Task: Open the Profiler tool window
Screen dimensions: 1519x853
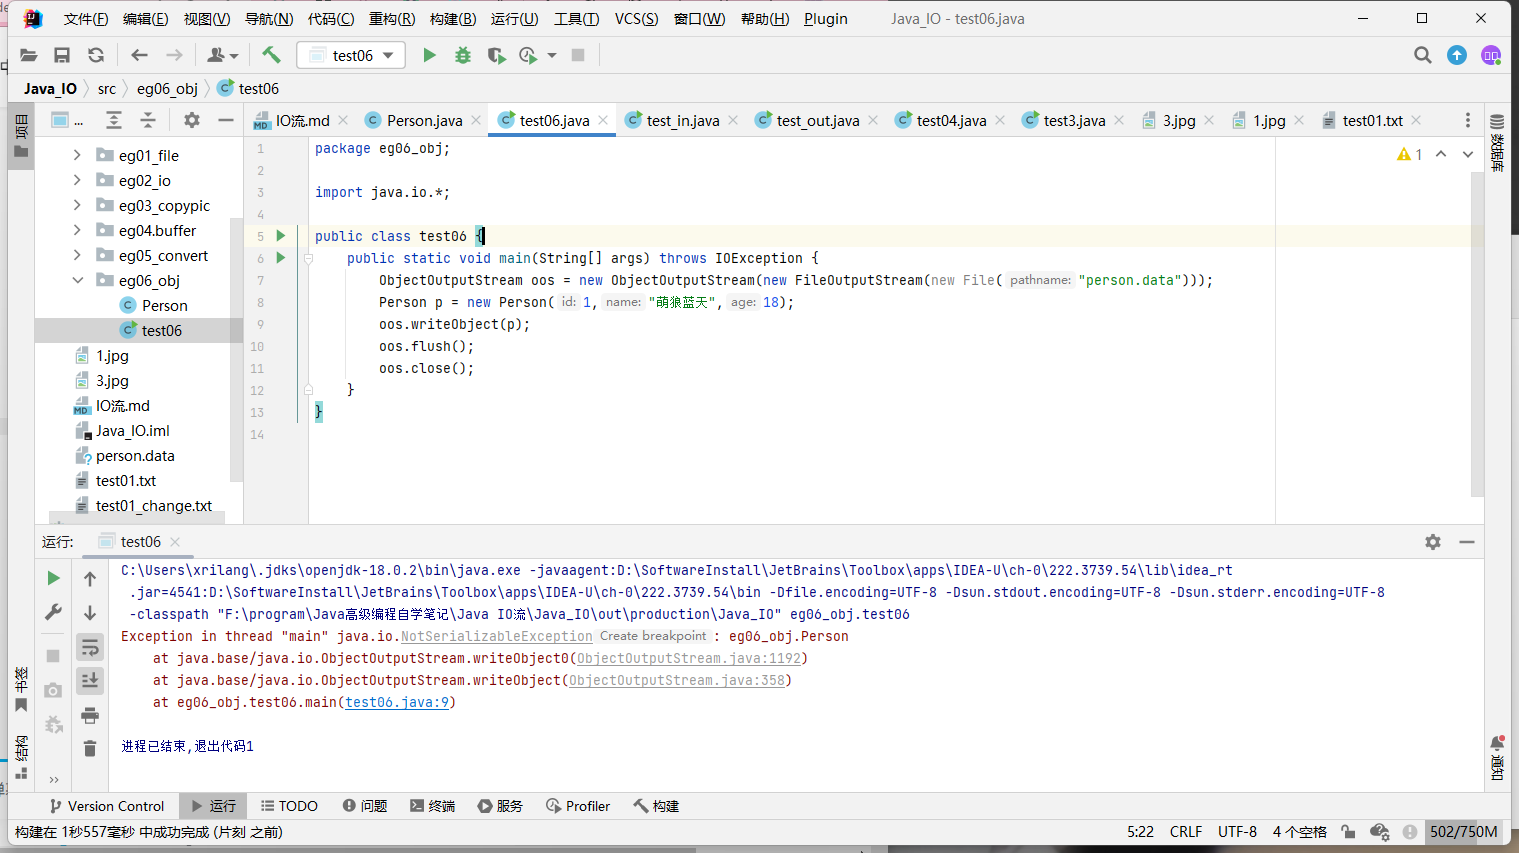Action: 578,806
